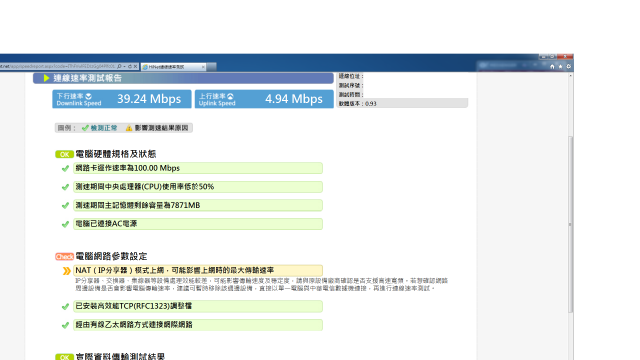This screenshot has width=640, height=360.
Task: Click the OK badge beside 電腦硬體規格及狀態
Action: tap(64, 154)
